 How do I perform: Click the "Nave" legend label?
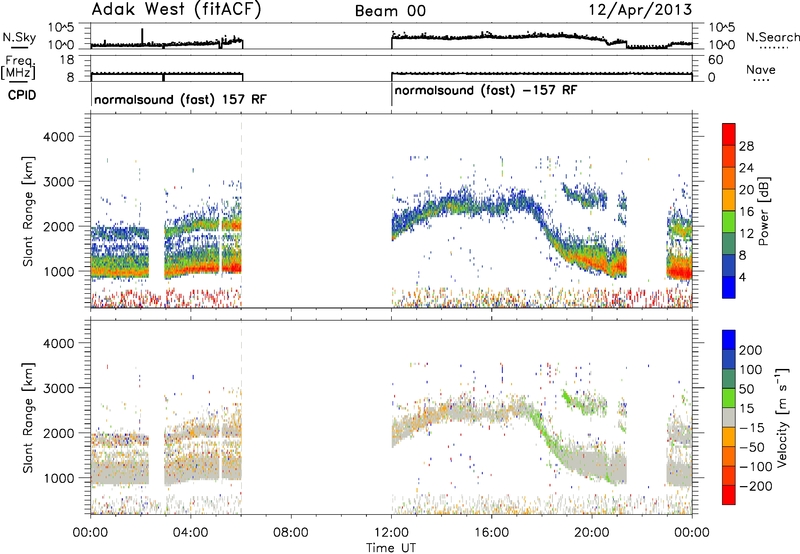(761, 69)
